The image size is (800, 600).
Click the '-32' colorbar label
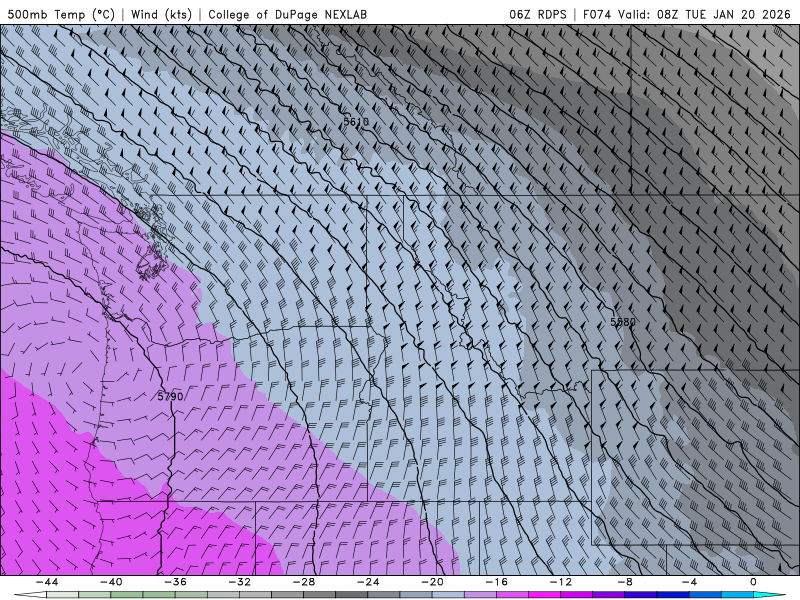[x=239, y=582]
